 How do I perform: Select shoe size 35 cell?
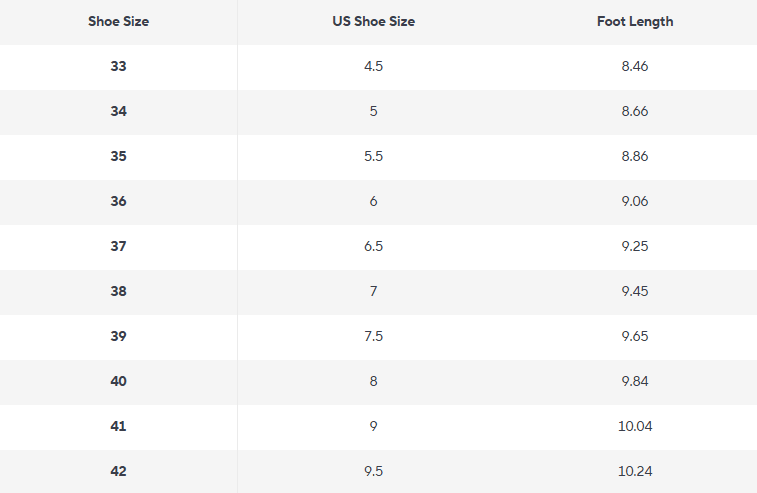pos(118,156)
